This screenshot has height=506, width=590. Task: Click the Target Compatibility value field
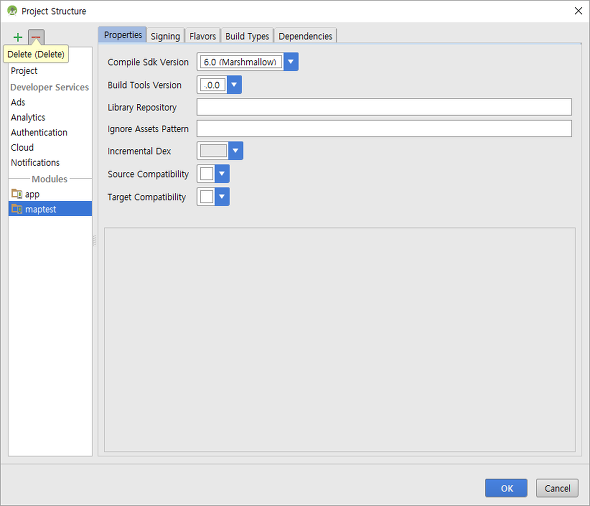[207, 197]
